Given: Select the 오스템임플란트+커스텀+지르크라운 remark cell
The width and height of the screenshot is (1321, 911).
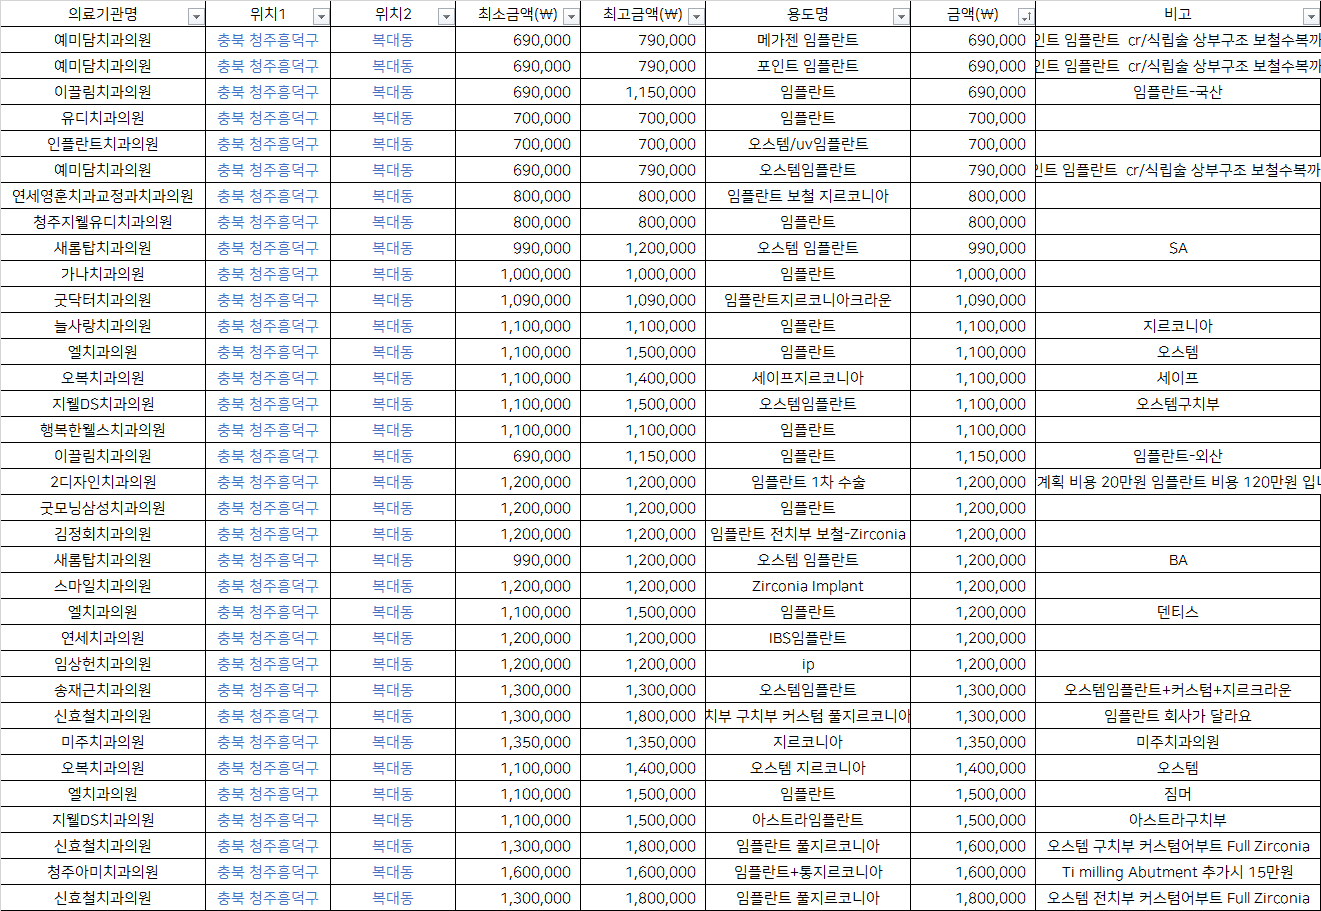Looking at the screenshot, I should (1178, 690).
